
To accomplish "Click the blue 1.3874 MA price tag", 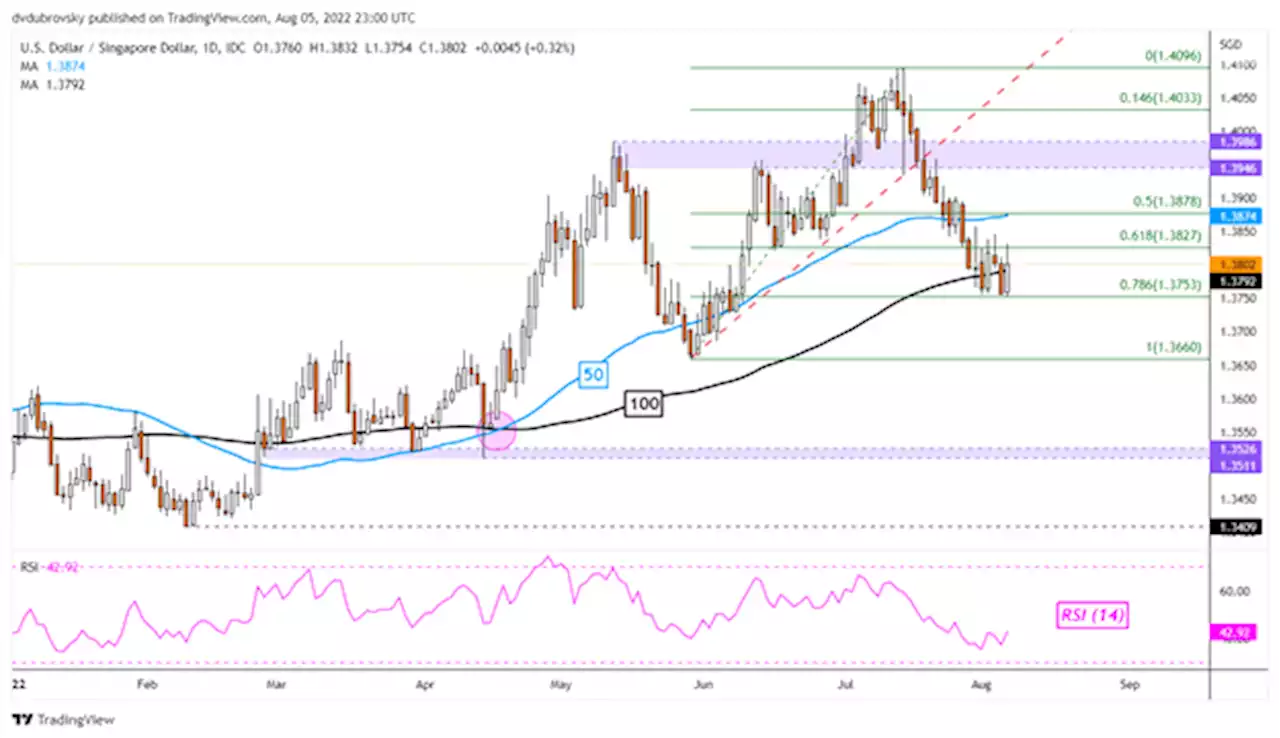I will (1235, 215).
